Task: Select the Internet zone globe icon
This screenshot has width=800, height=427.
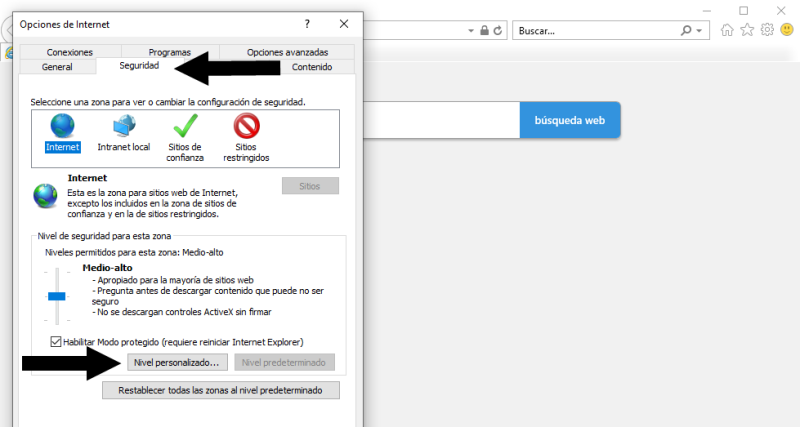Action: tap(62, 126)
